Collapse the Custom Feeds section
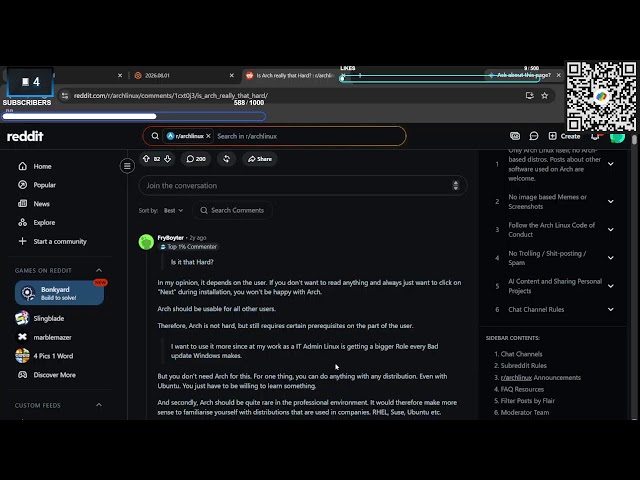 (x=99, y=405)
